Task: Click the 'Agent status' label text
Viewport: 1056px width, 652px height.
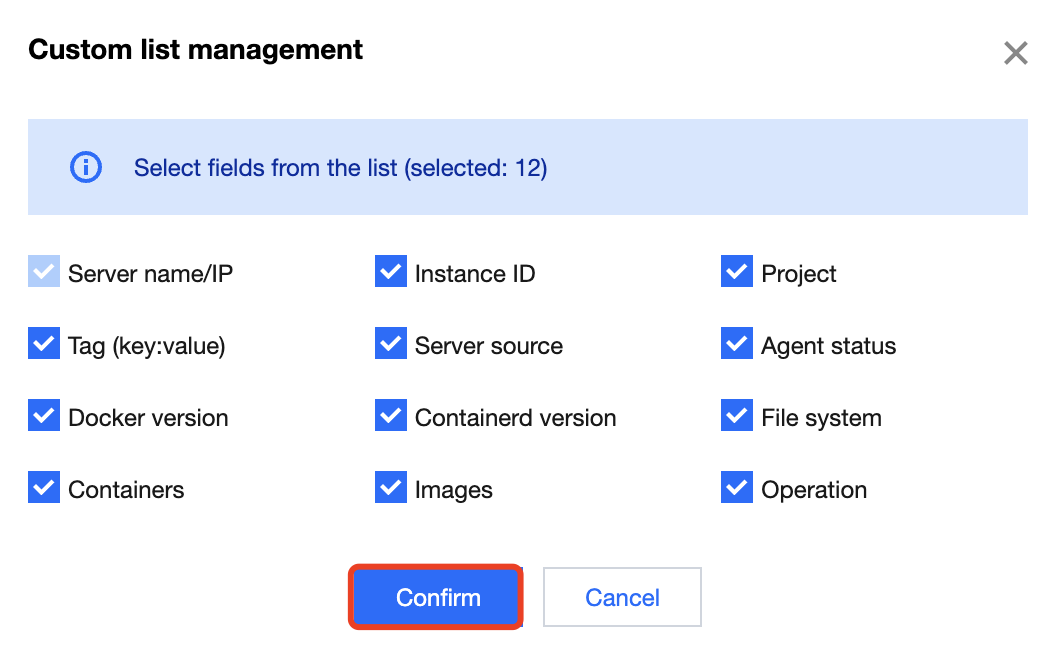Action: 828,346
